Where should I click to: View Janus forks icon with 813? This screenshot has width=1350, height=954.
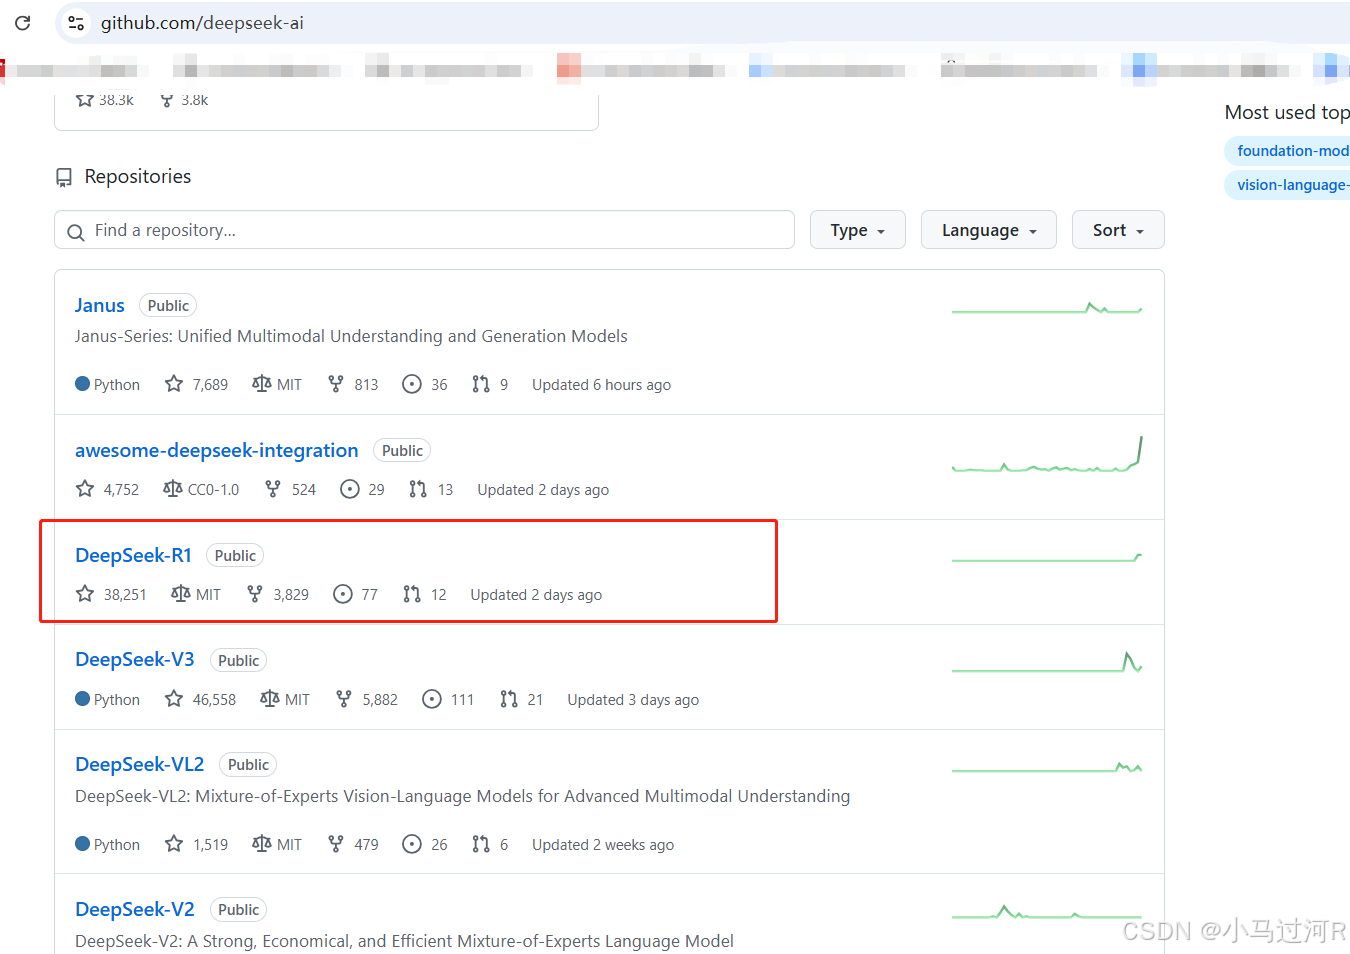[x=336, y=384]
